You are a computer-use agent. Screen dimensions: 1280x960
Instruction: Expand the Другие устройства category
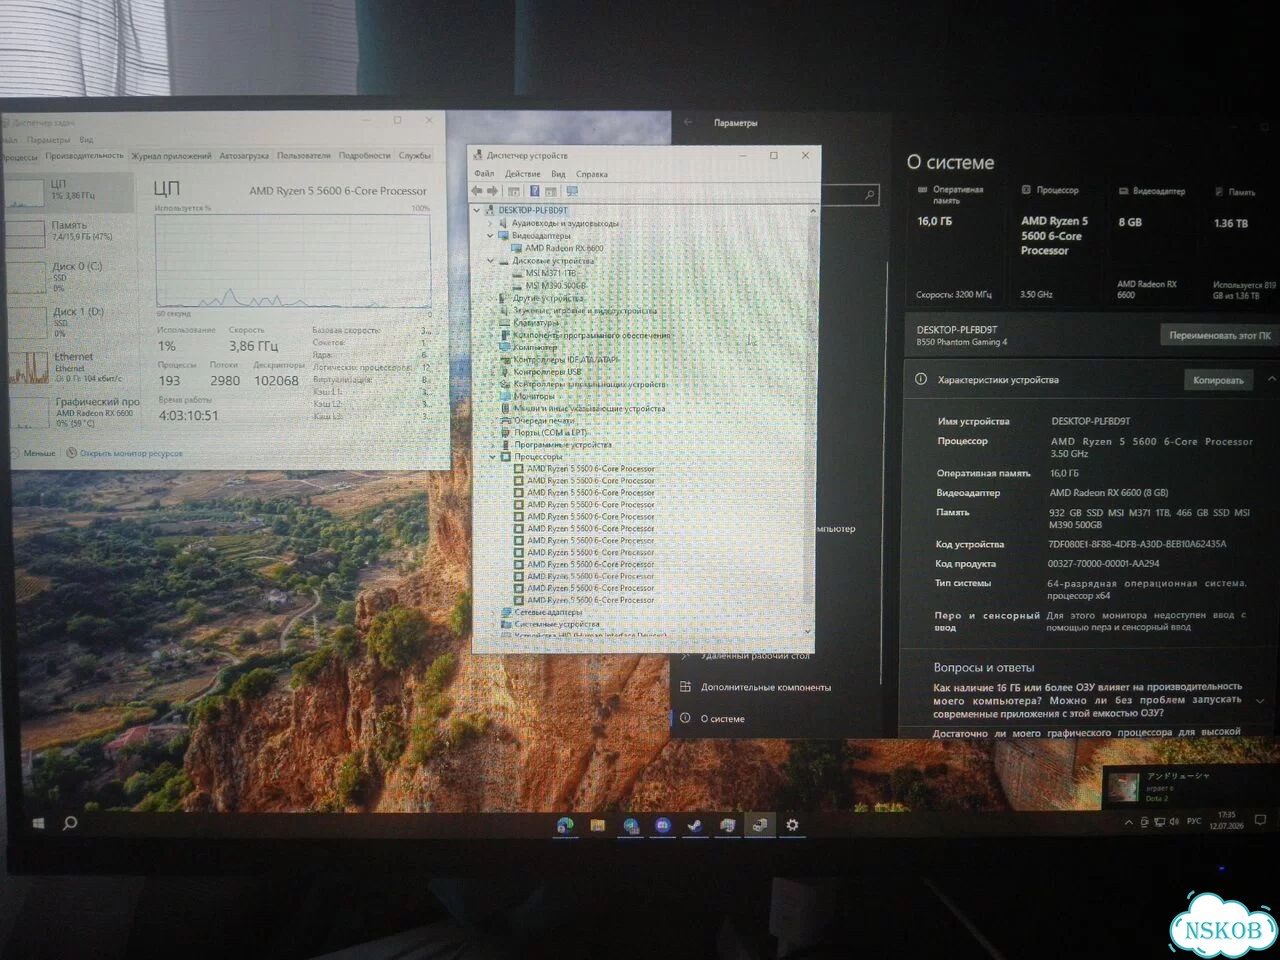click(x=490, y=298)
